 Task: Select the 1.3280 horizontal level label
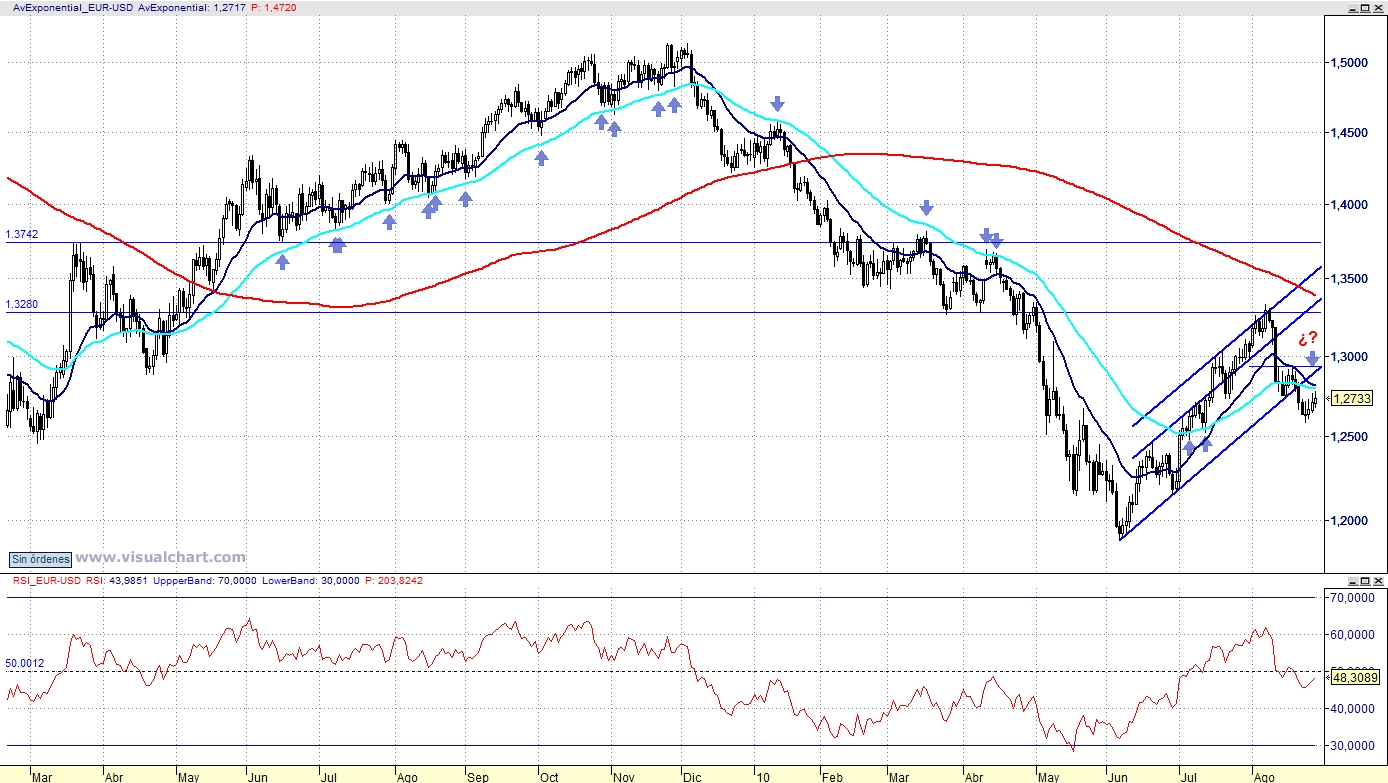22,304
